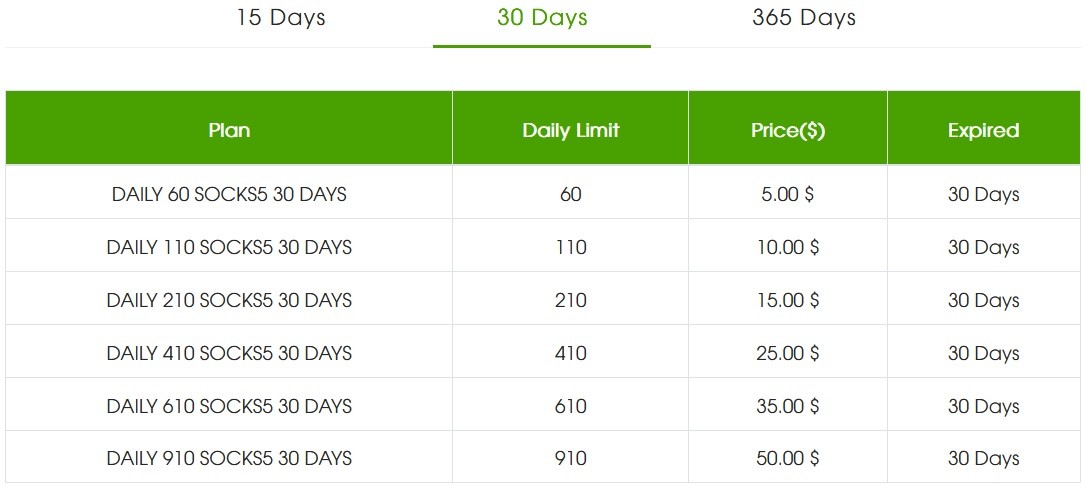Click the 50.00 $ price cell

788,459
